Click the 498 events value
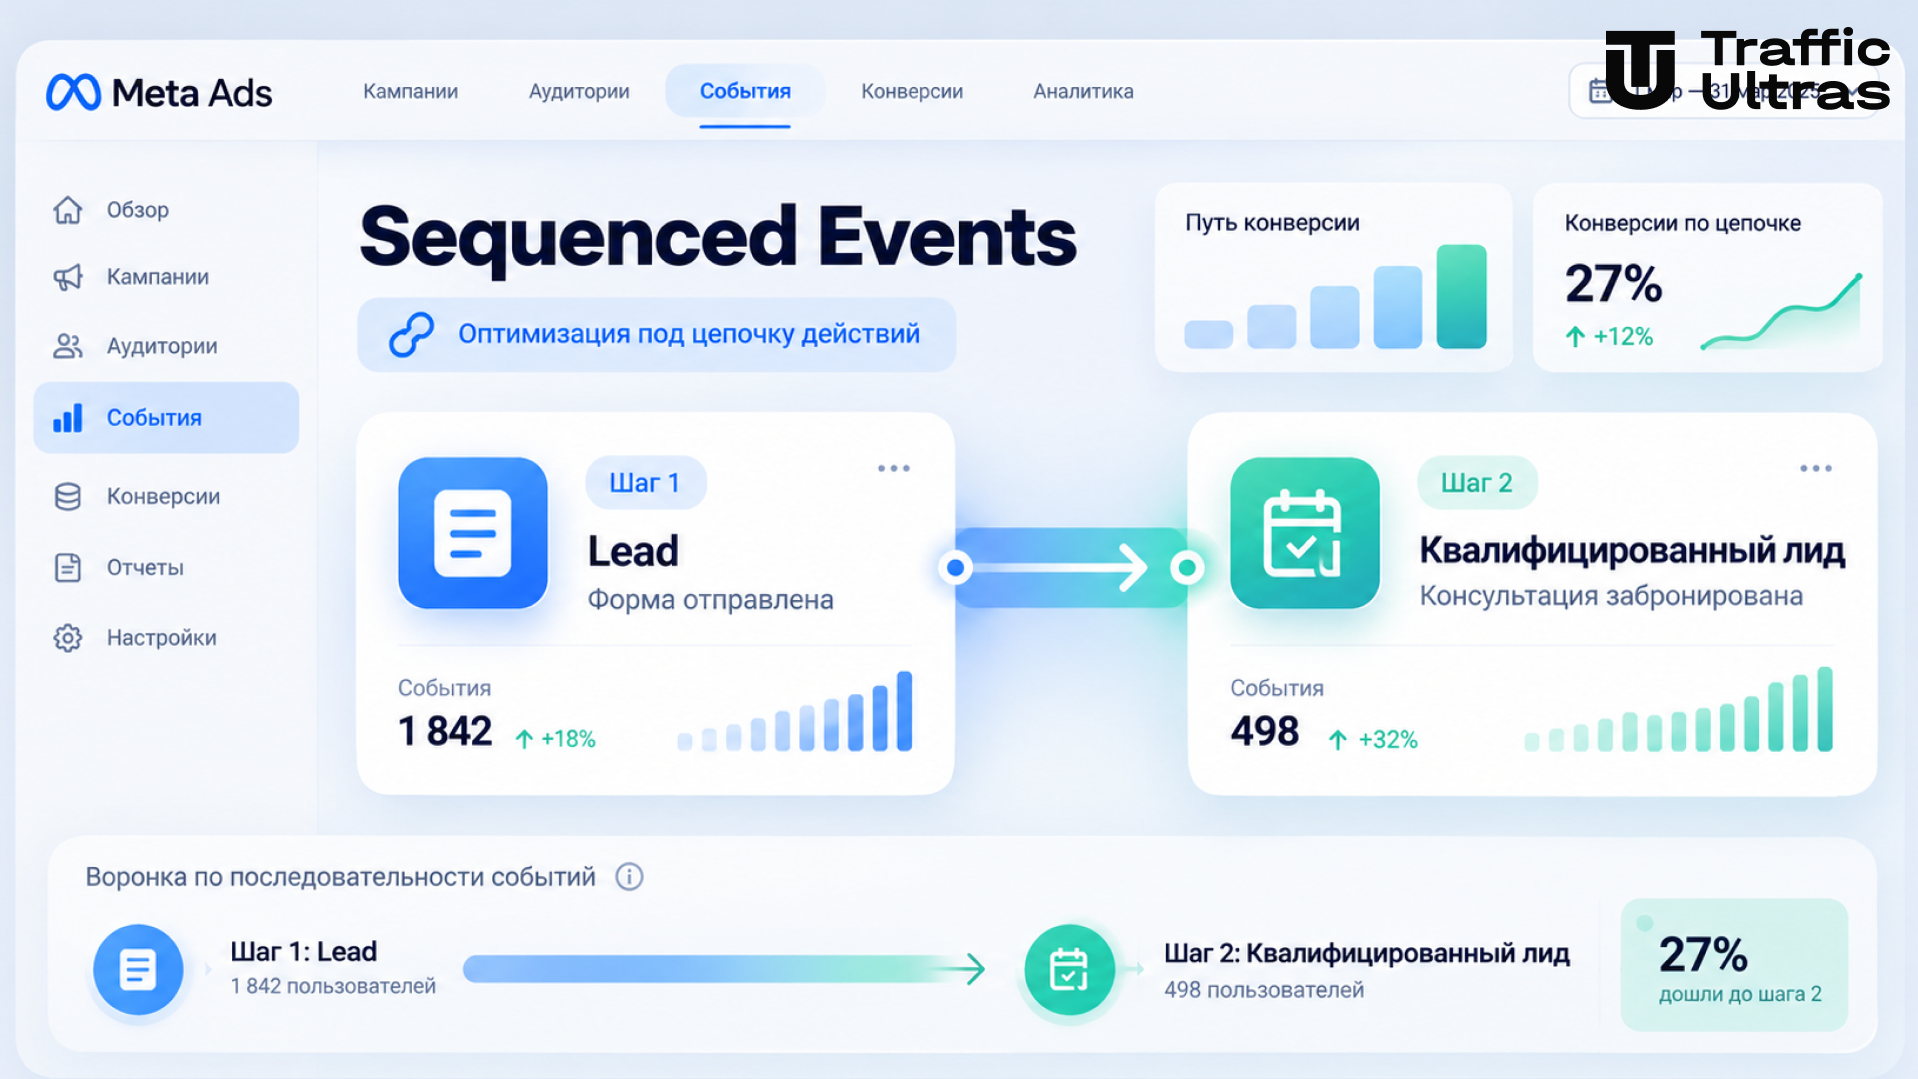The height and width of the screenshot is (1079, 1918). coord(1265,732)
